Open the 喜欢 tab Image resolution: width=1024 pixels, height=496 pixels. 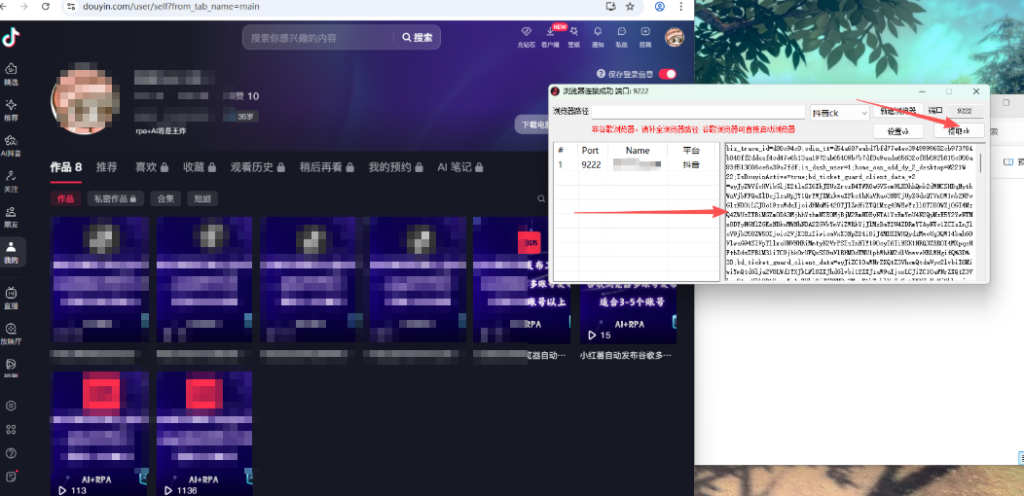(151, 167)
